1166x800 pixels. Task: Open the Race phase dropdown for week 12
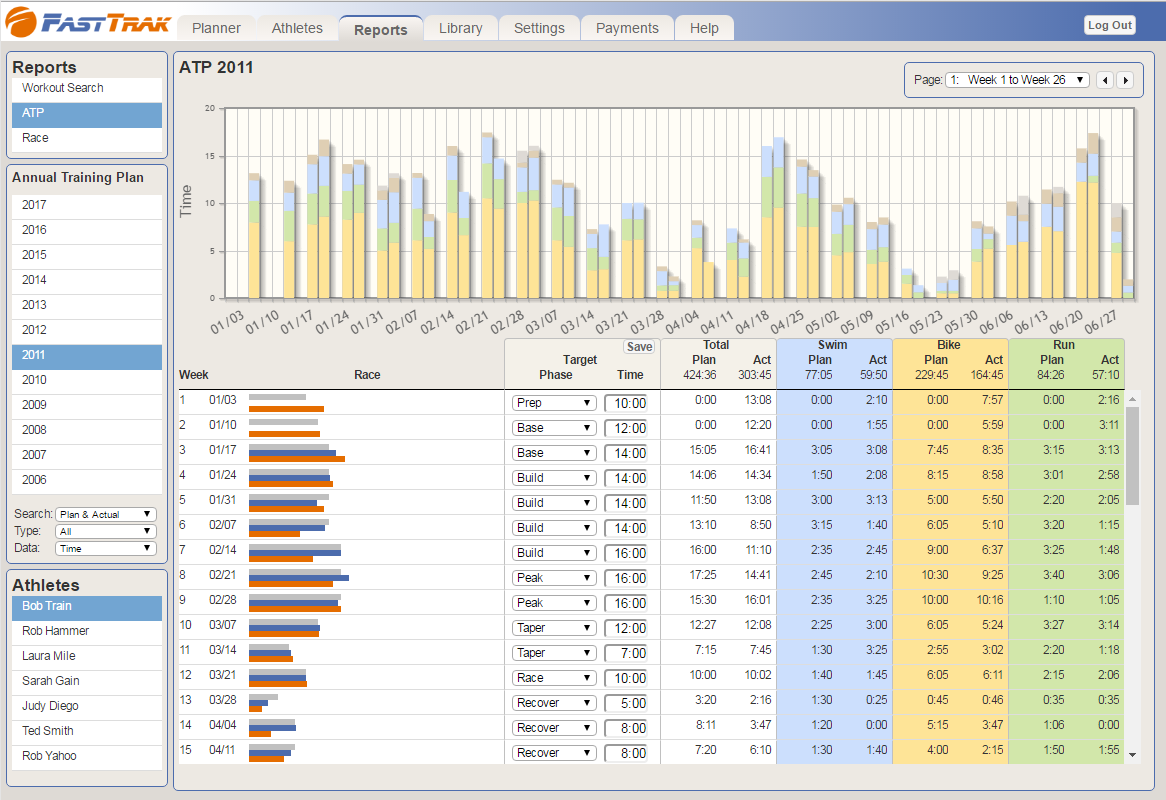pos(554,678)
